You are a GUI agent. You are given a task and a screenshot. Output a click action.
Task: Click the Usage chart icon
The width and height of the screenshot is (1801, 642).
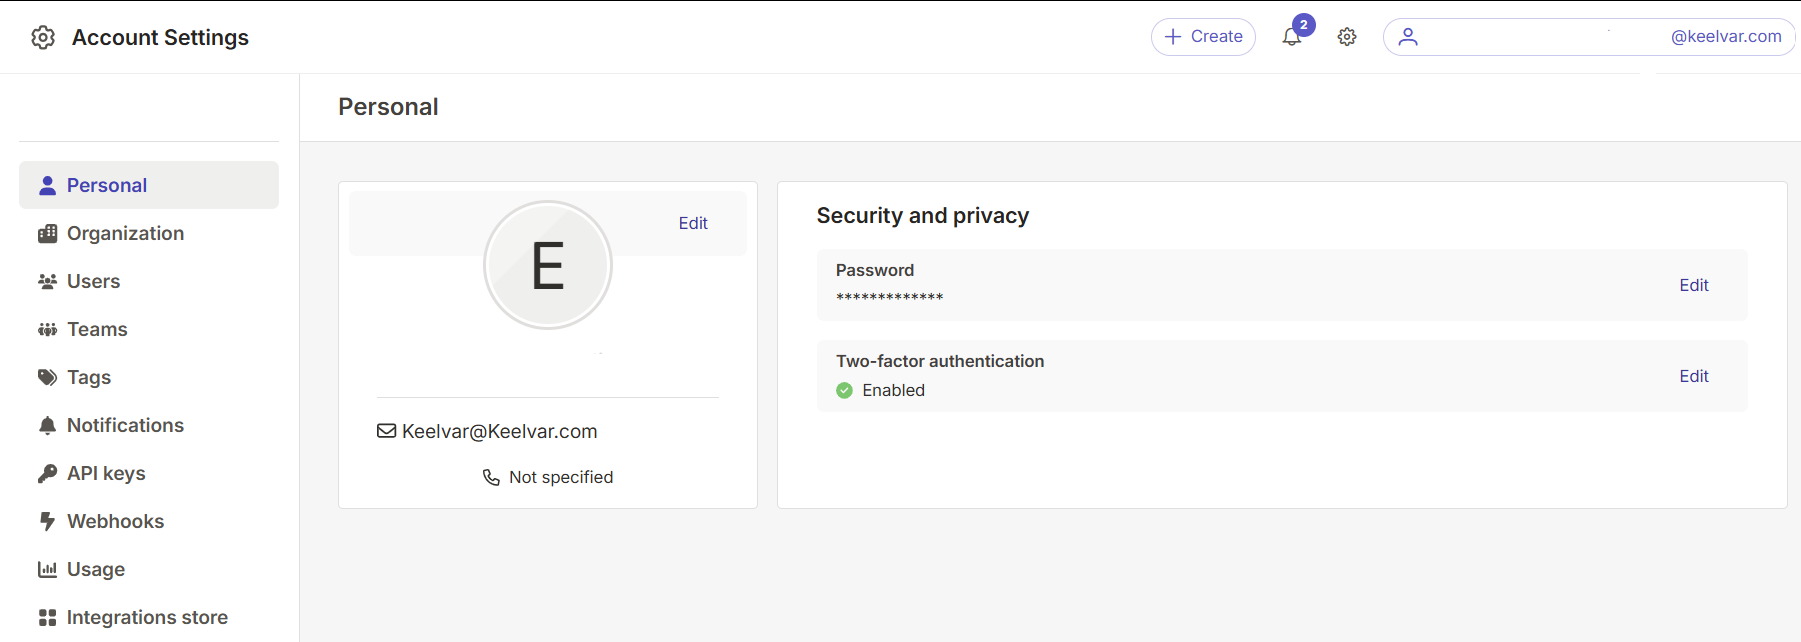coord(47,569)
